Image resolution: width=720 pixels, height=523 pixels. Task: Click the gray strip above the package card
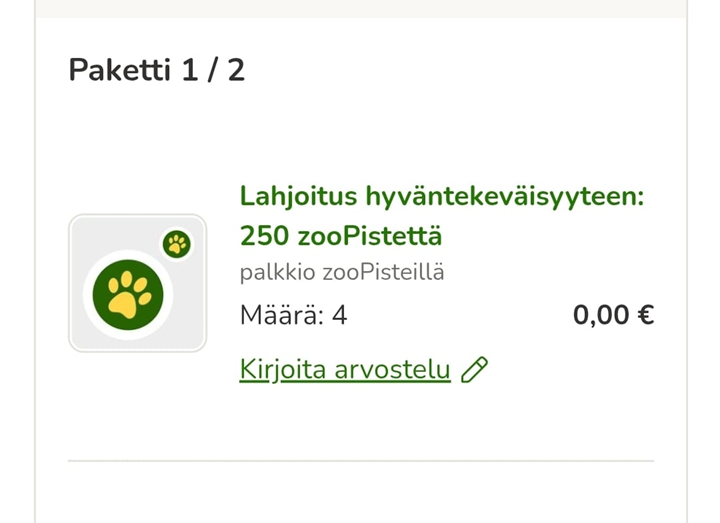(360, 8)
